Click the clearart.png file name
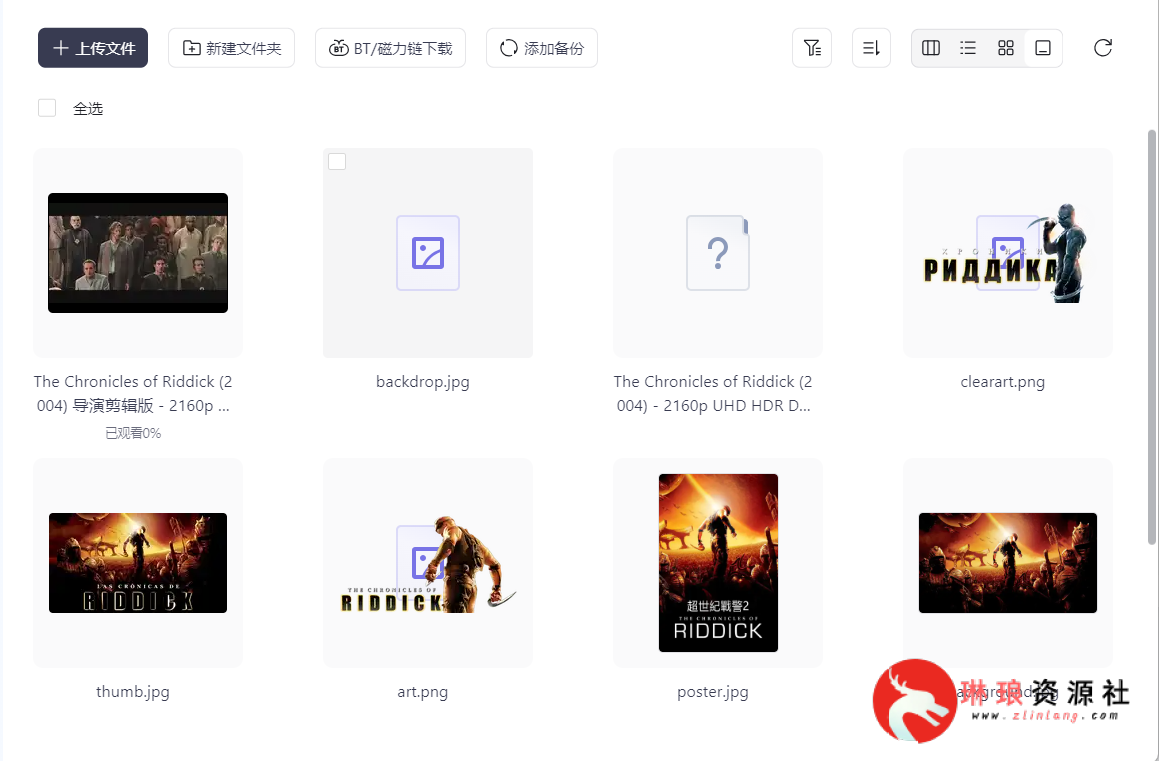This screenshot has width=1159, height=761. click(1002, 382)
